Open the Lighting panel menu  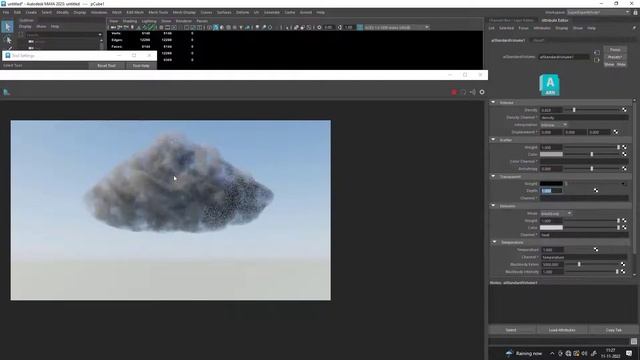pyautogui.click(x=149, y=21)
